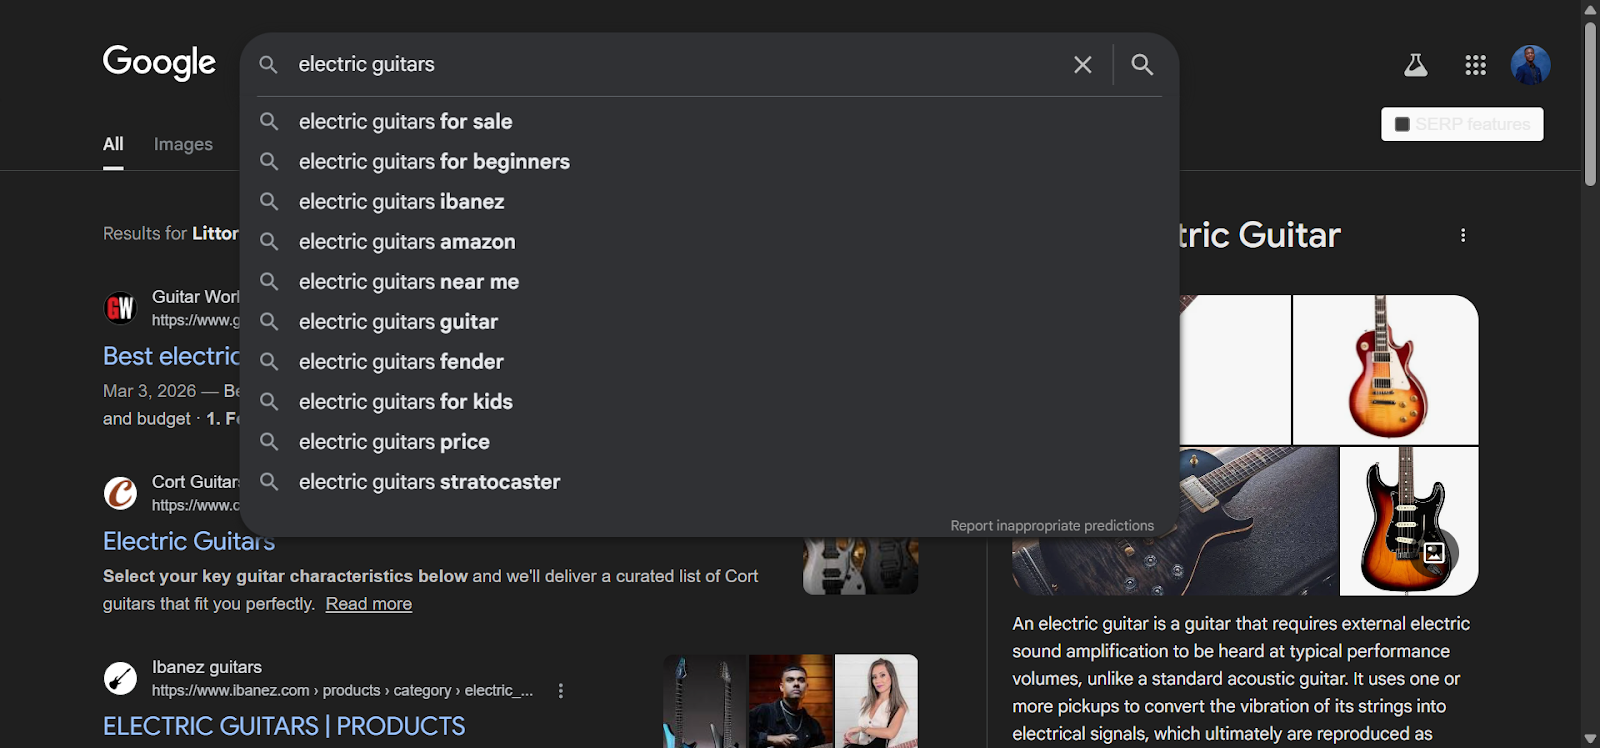The image size is (1600, 748).
Task: Click the magnifier search button beside the X
Action: coord(1142,65)
